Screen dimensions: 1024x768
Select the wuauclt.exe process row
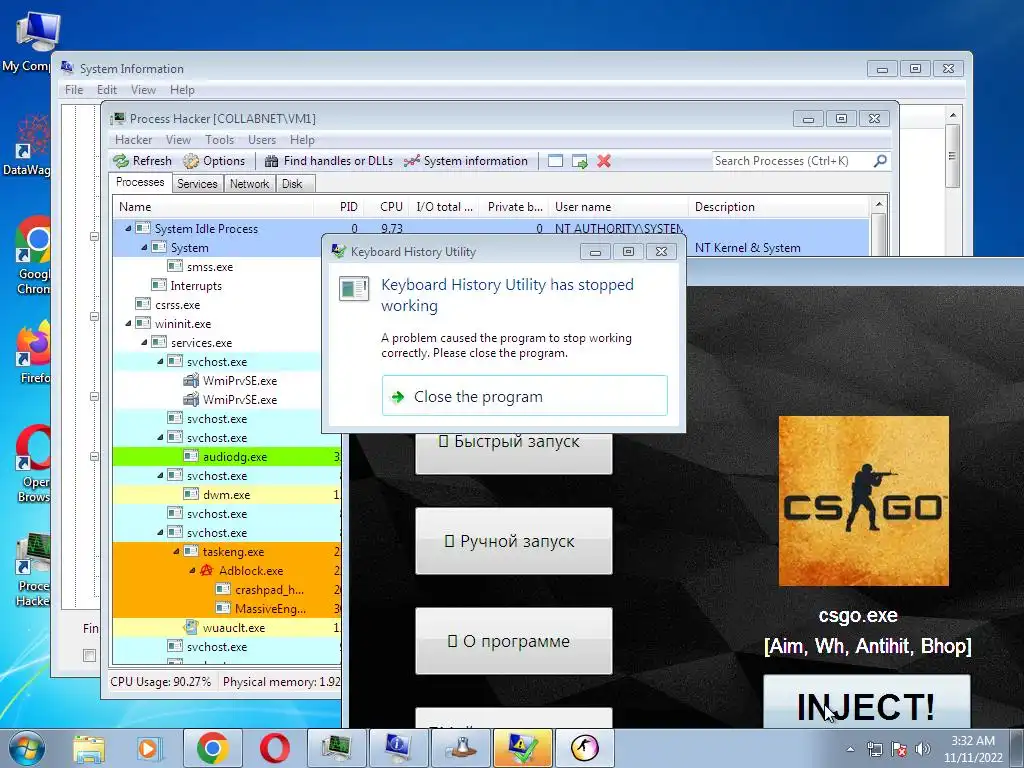tap(227, 628)
